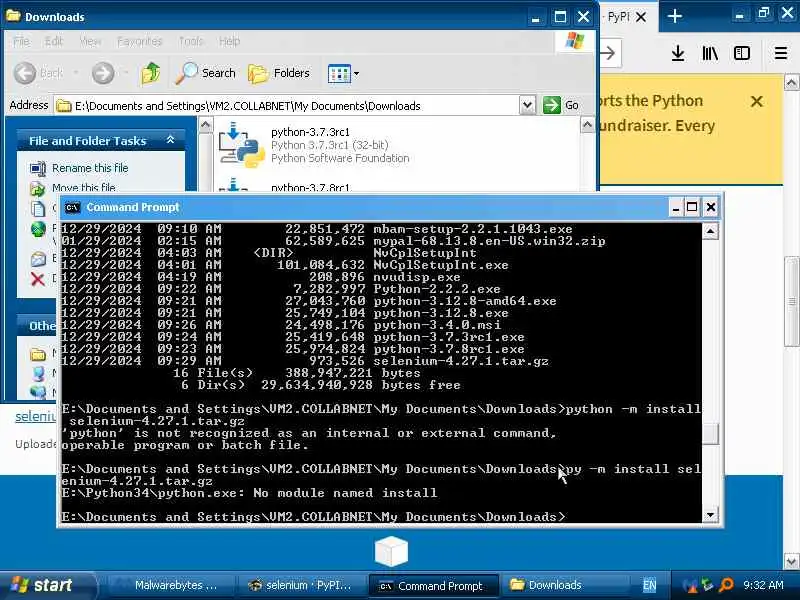Click Python-2.2.2.exe in directory listing

click(437, 289)
